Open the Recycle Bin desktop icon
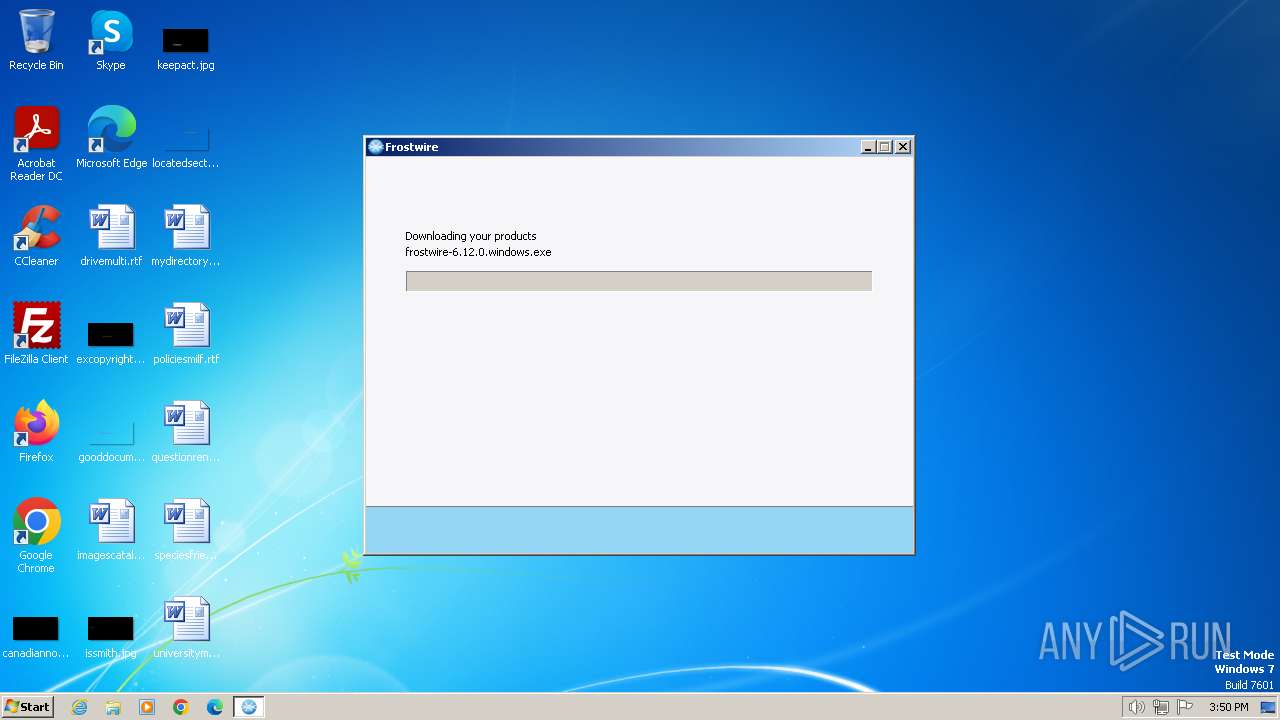This screenshot has height=720, width=1280. click(x=36, y=40)
